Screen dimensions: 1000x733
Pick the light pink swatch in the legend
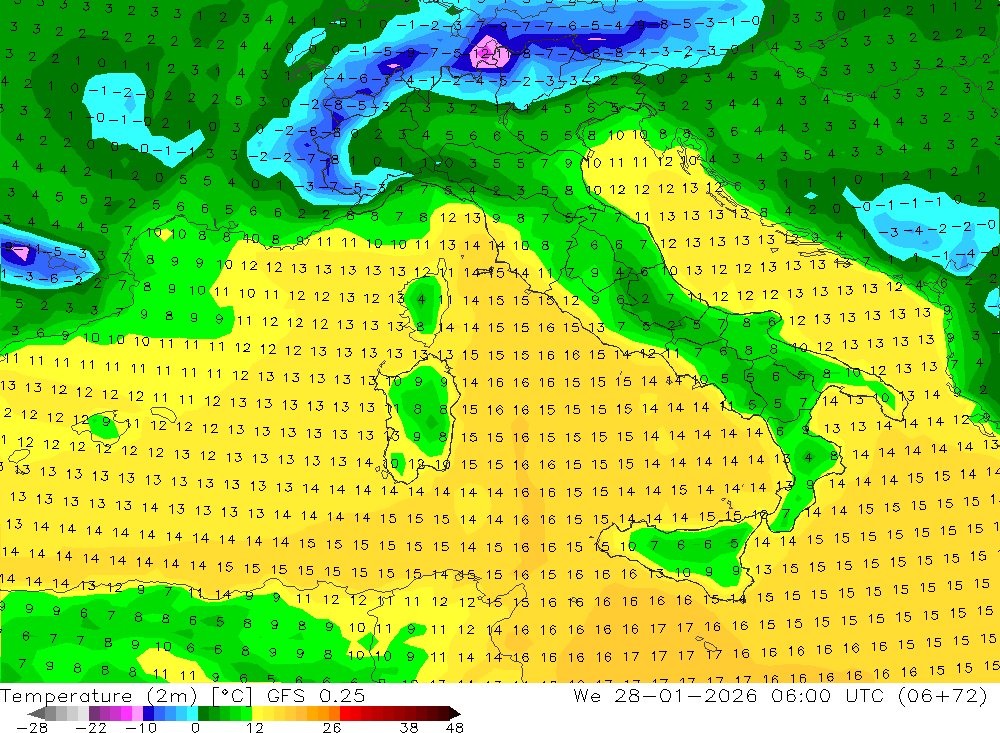point(137,714)
